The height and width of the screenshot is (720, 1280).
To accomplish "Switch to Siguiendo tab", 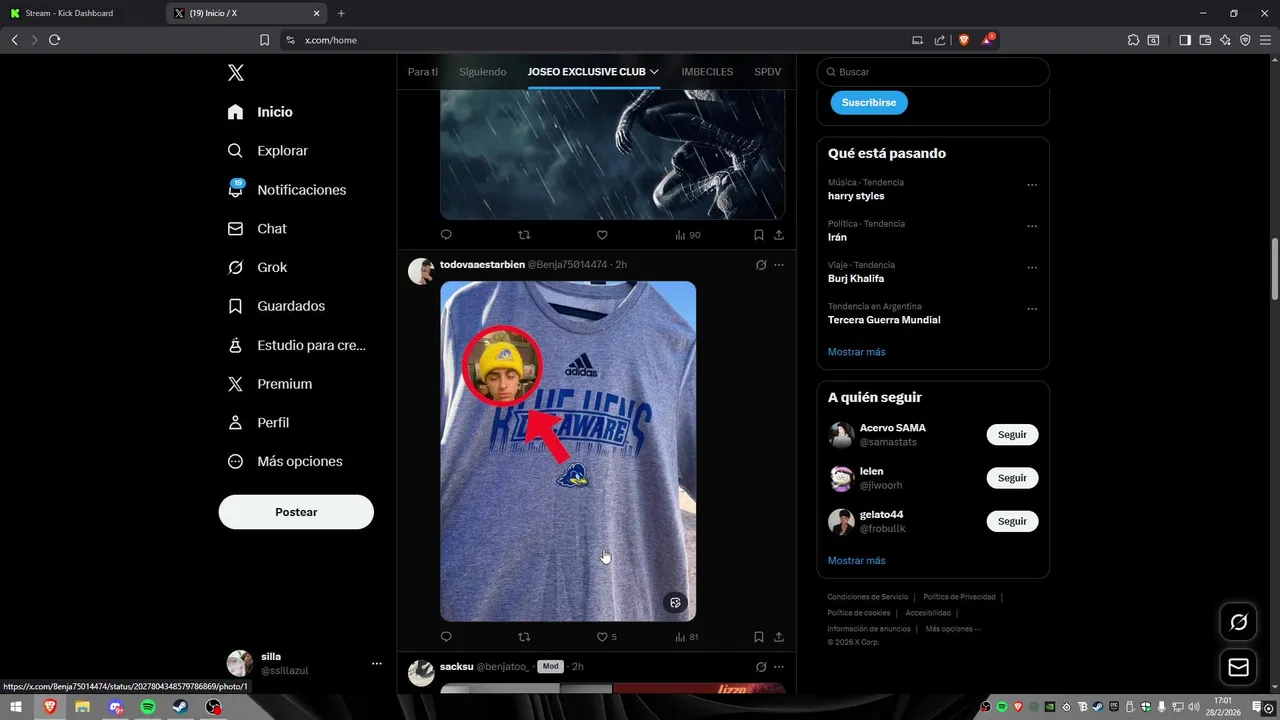I will 482,72.
